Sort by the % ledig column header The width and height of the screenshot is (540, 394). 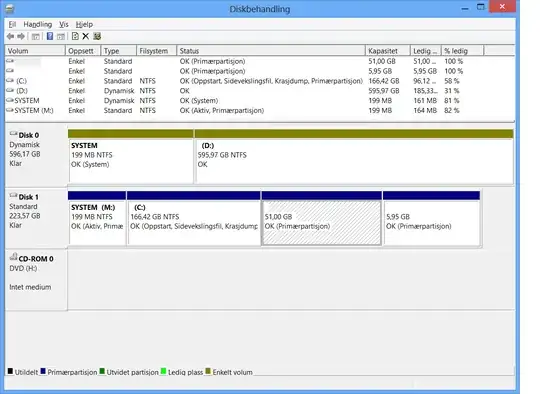click(x=463, y=51)
